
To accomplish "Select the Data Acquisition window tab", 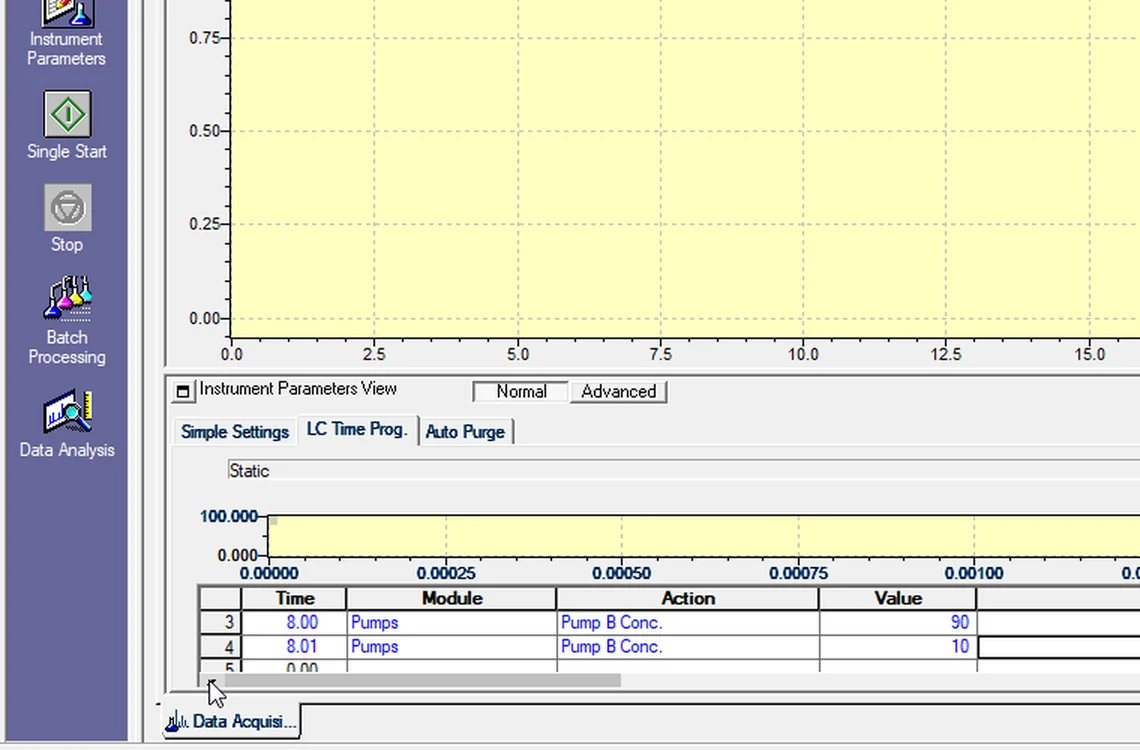I will click(x=231, y=721).
